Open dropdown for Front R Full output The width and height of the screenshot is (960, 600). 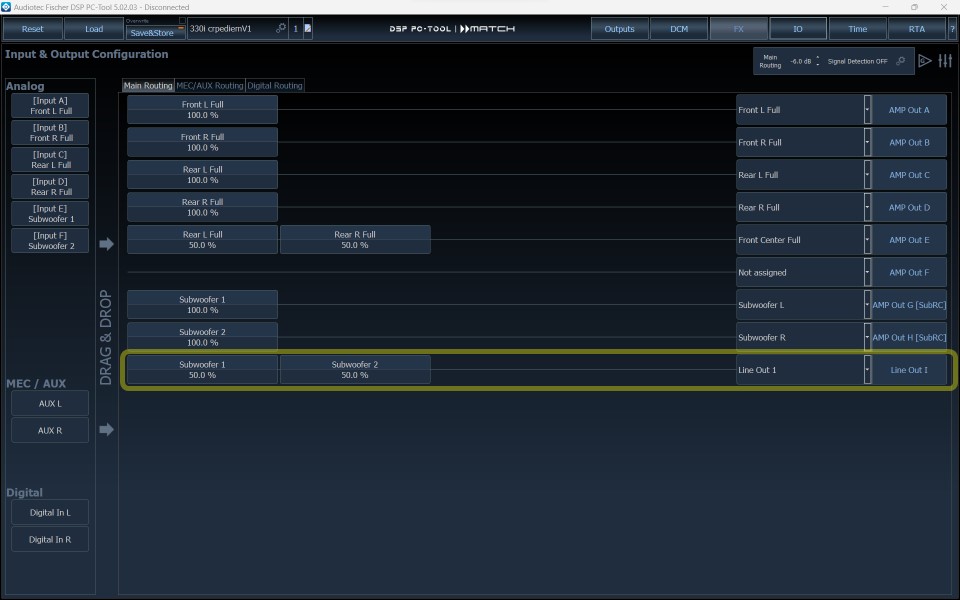tap(867, 142)
